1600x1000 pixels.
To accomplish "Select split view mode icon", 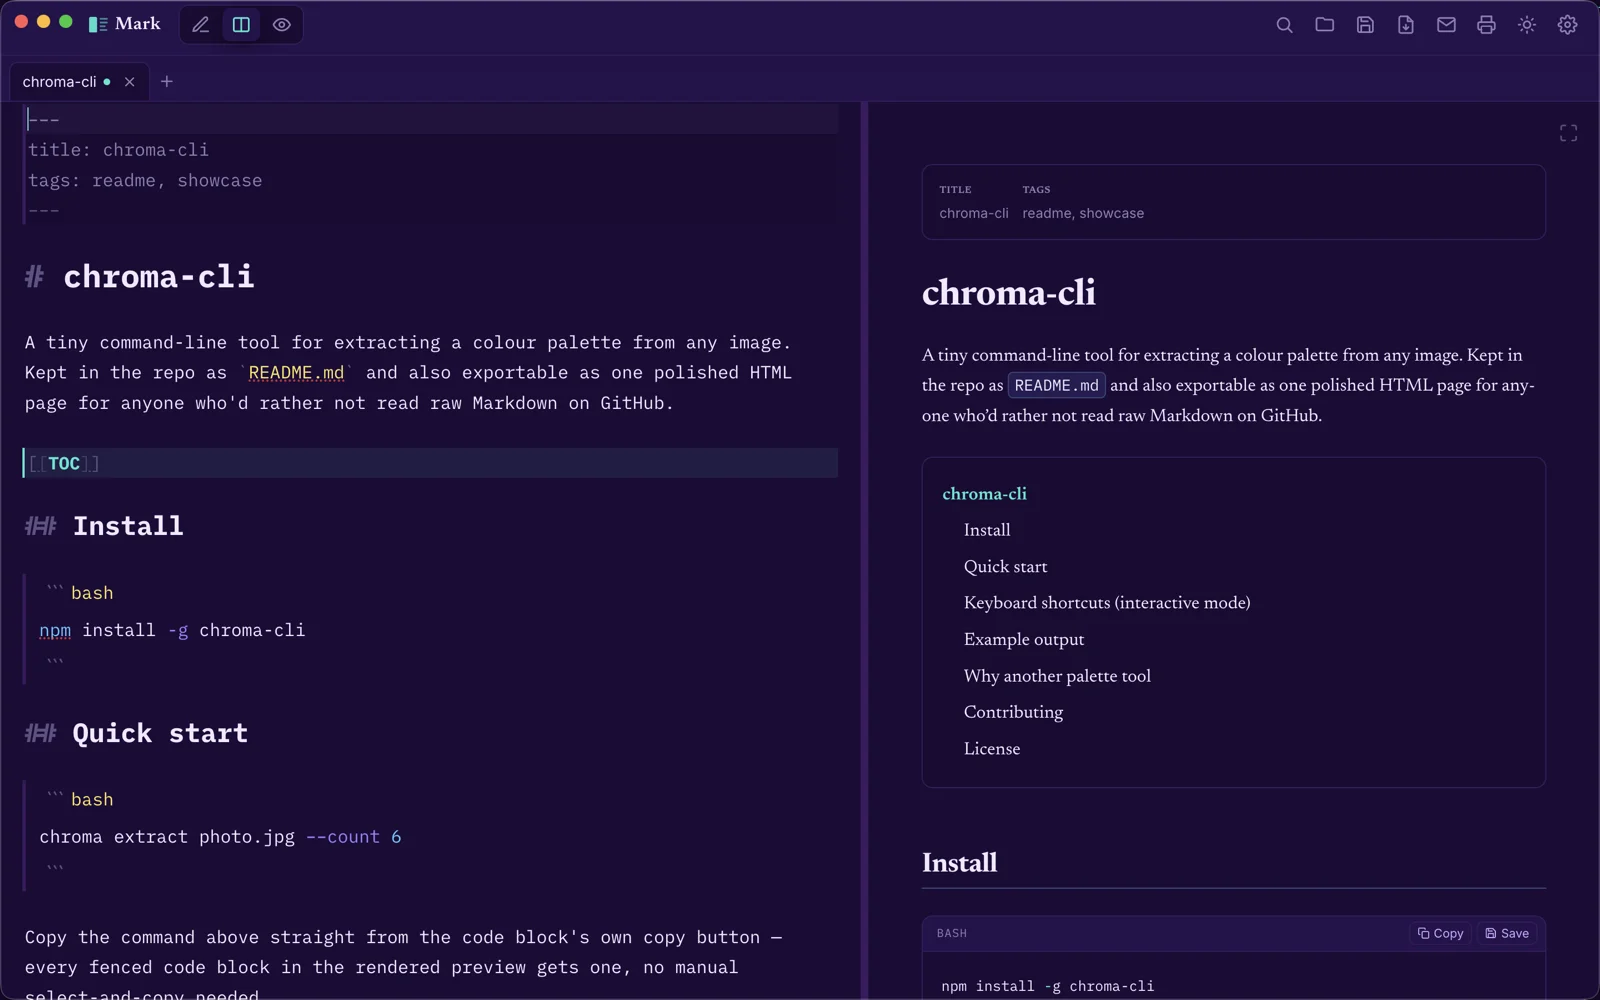I will [241, 25].
